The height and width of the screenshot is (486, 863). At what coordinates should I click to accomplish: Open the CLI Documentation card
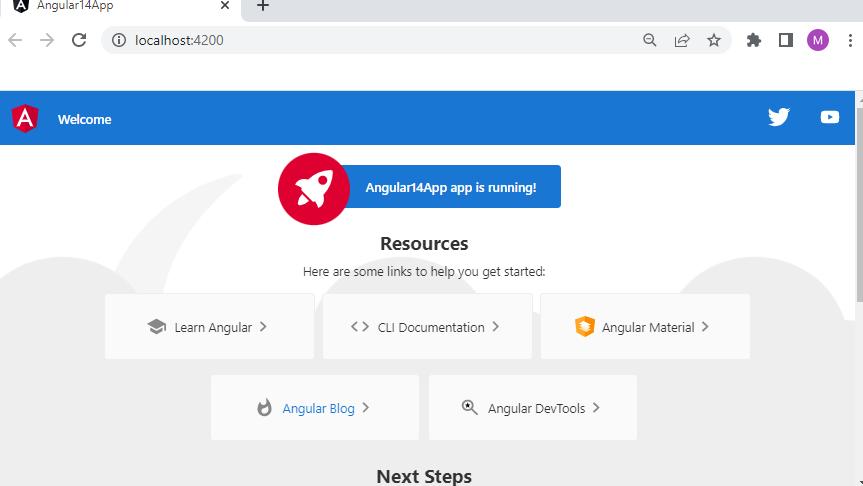point(427,326)
